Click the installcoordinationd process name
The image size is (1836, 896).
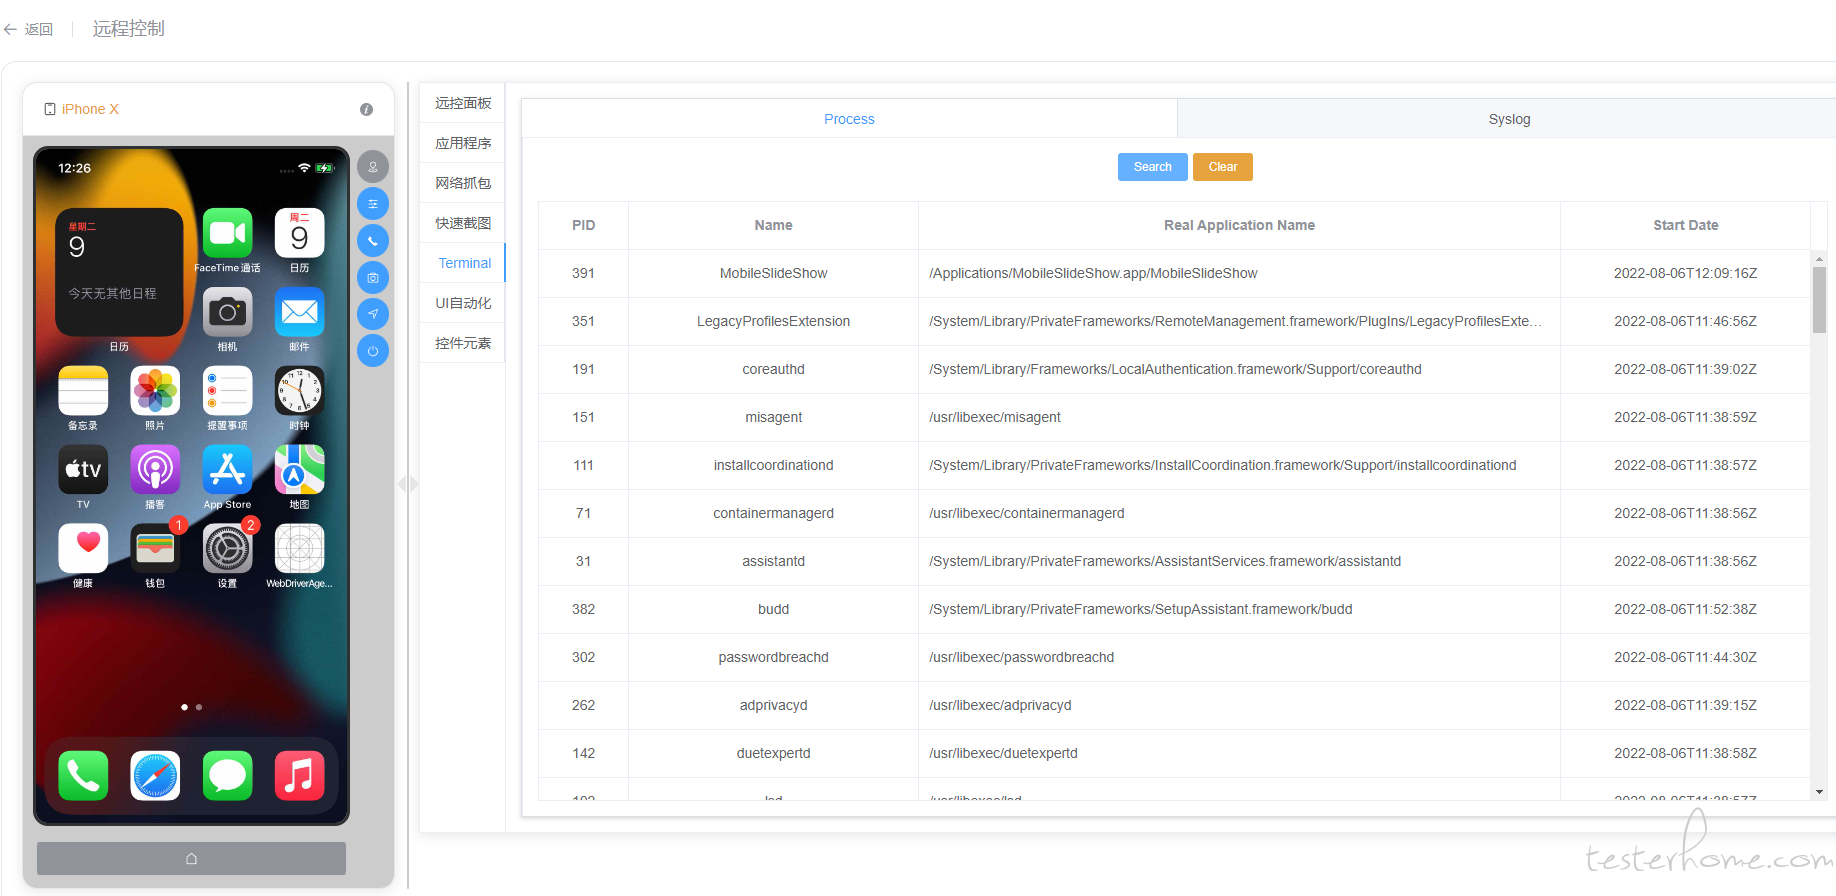(773, 465)
